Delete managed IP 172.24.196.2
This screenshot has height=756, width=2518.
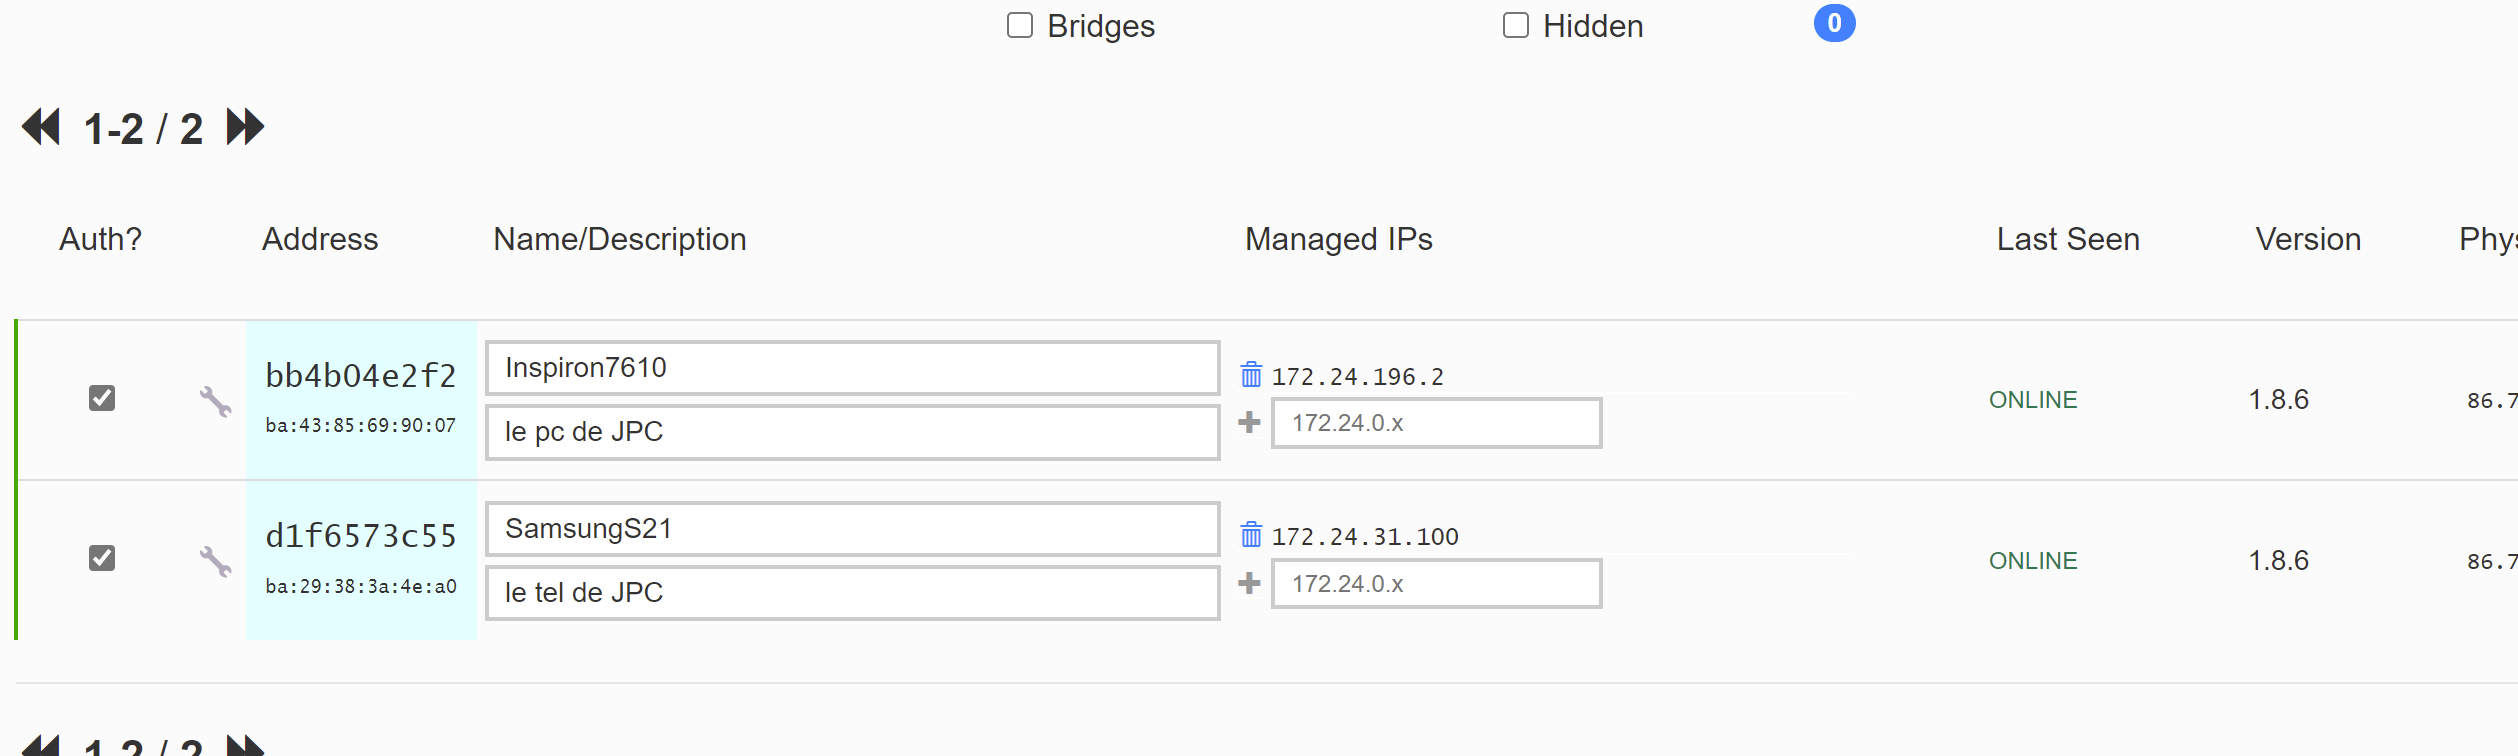point(1251,375)
